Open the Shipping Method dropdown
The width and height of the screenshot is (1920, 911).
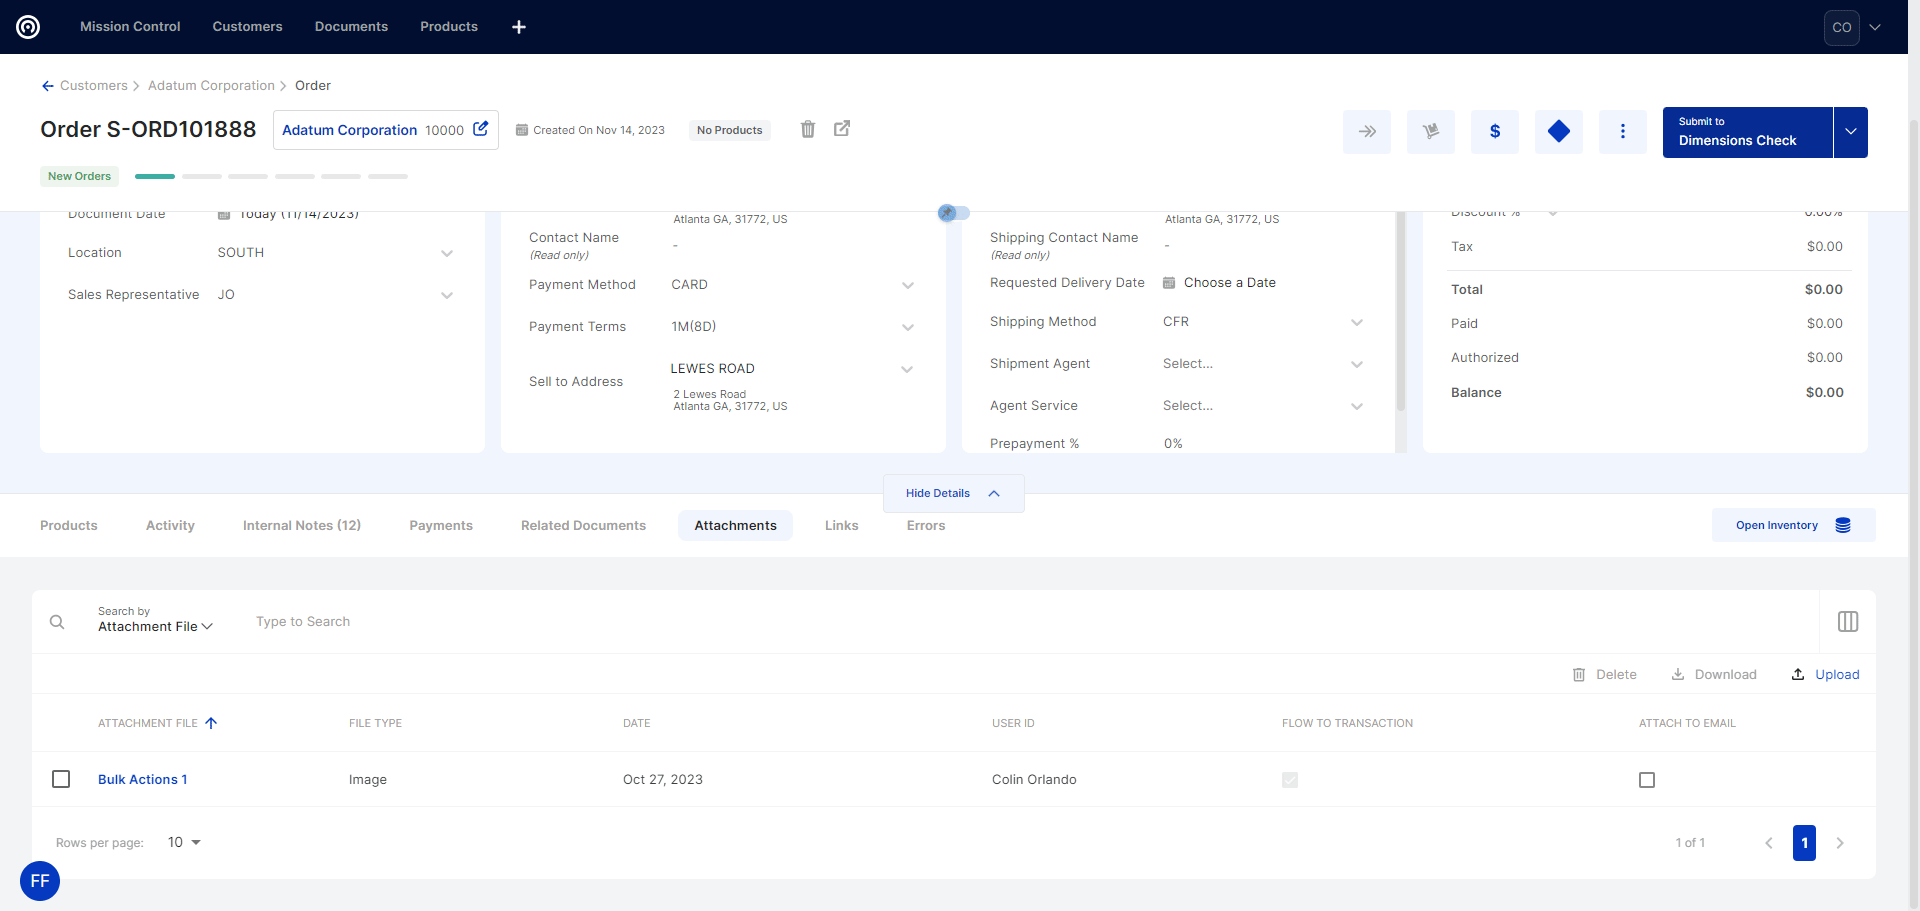tap(1356, 322)
